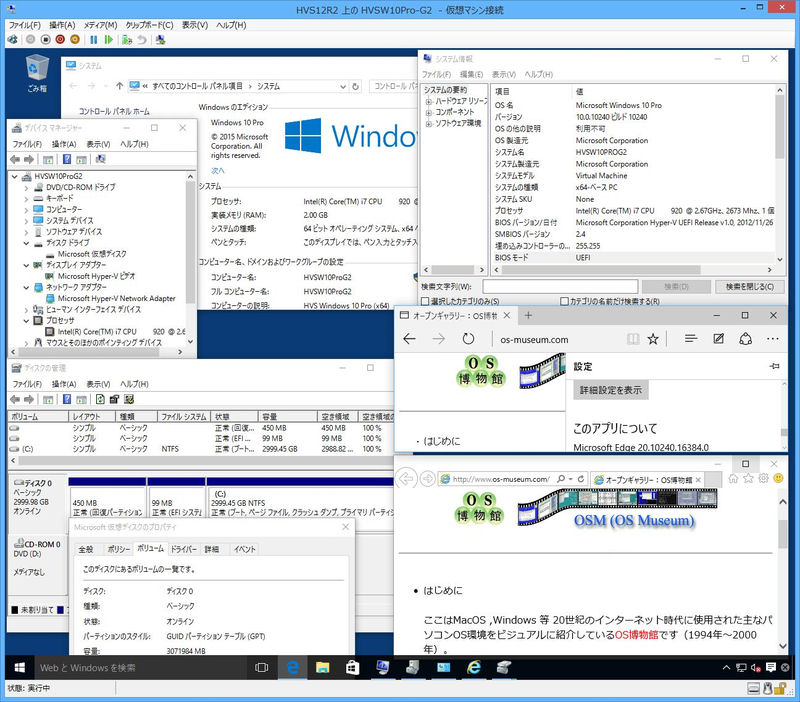Click the VM turn off (stop) button

(x=45, y=39)
